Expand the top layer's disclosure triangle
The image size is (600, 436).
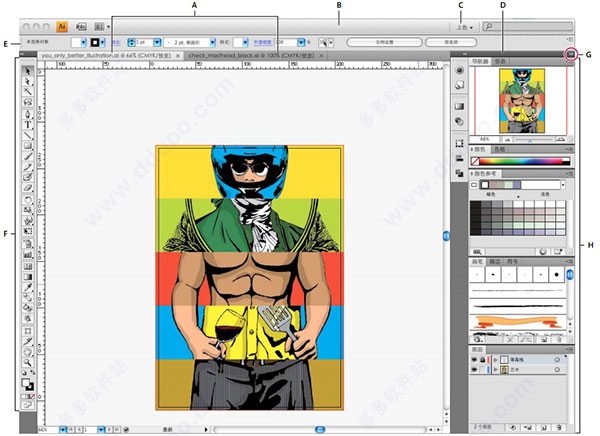pos(496,360)
